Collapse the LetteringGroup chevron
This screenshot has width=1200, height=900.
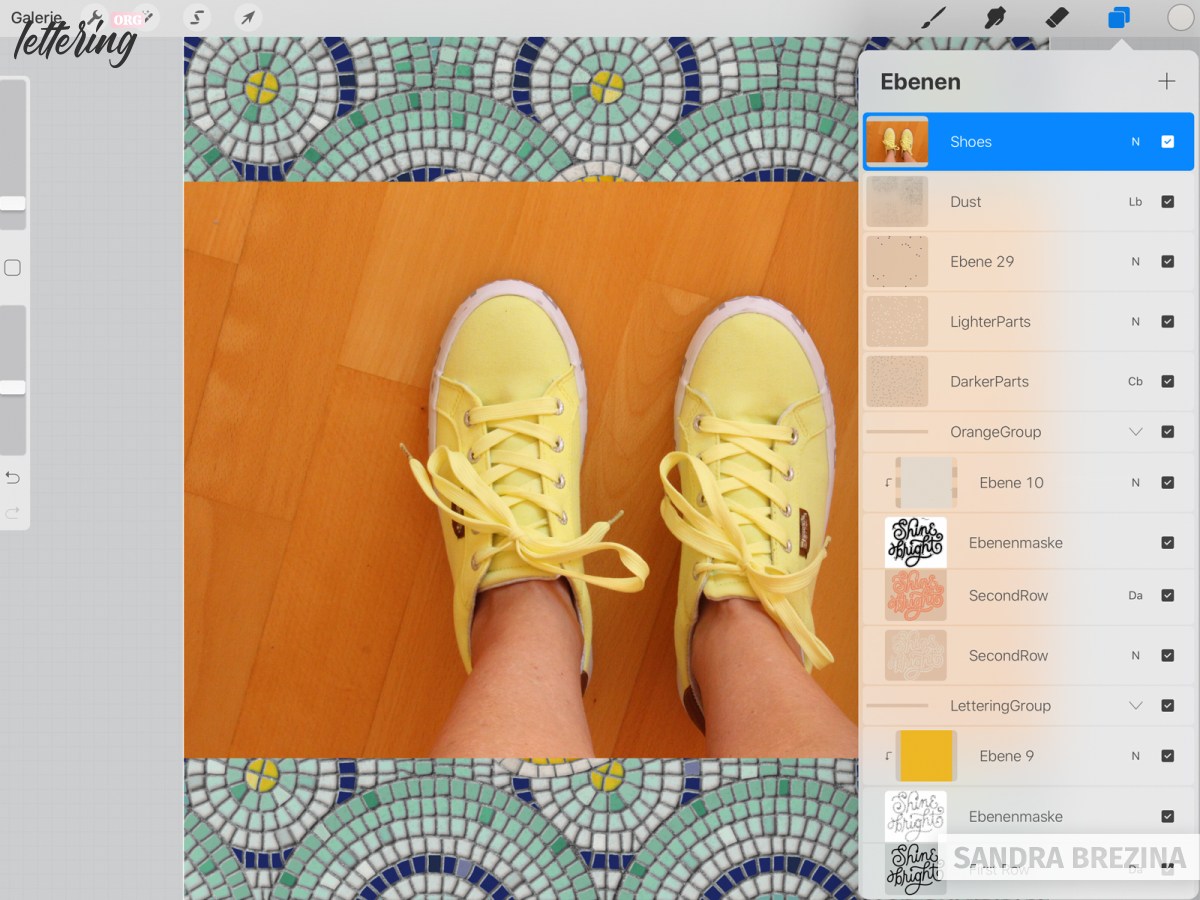coord(1135,705)
